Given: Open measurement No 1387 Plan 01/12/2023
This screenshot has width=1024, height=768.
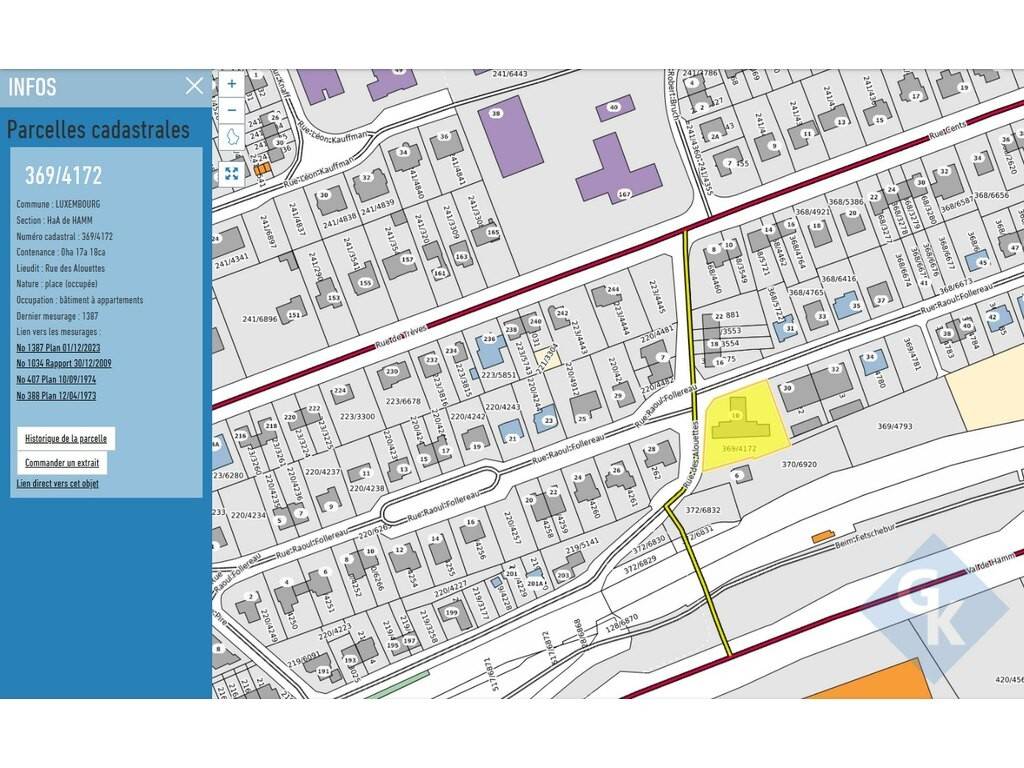Looking at the screenshot, I should coord(64,347).
